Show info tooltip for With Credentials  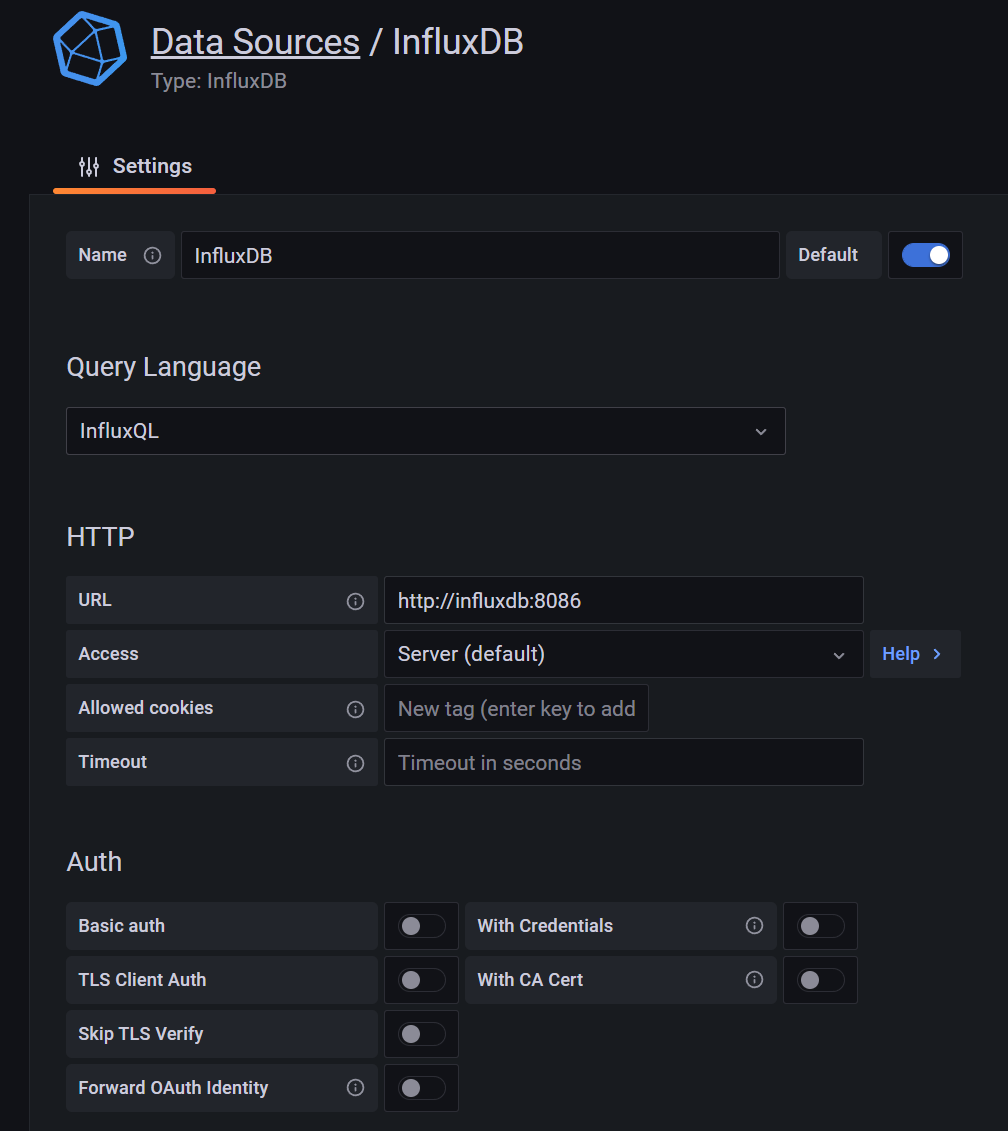(x=754, y=925)
